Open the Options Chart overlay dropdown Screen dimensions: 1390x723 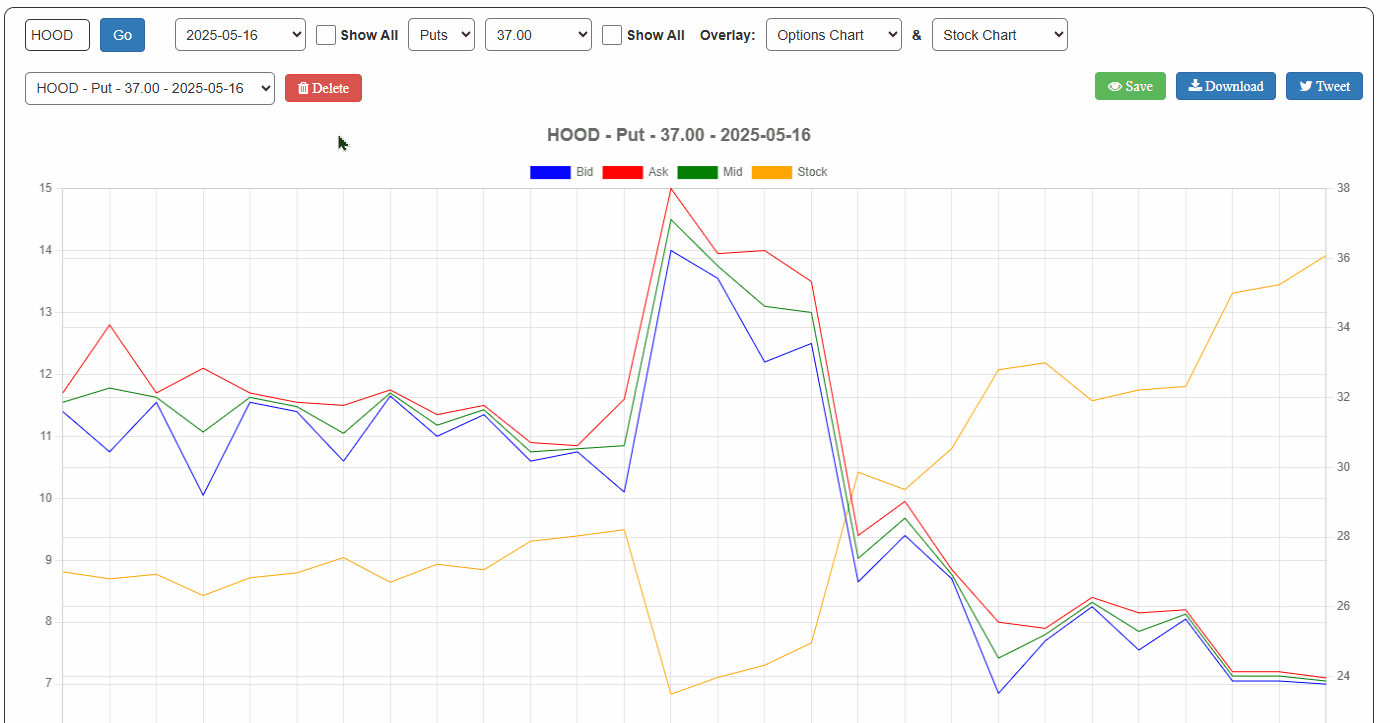(833, 35)
